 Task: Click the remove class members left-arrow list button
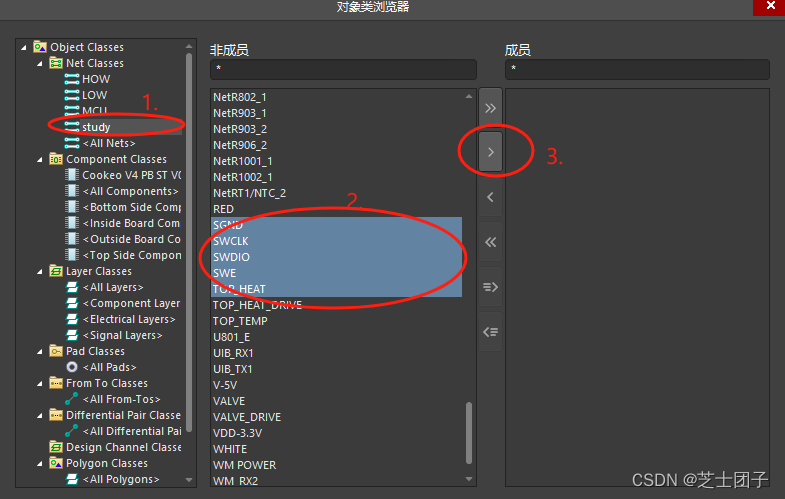click(490, 332)
